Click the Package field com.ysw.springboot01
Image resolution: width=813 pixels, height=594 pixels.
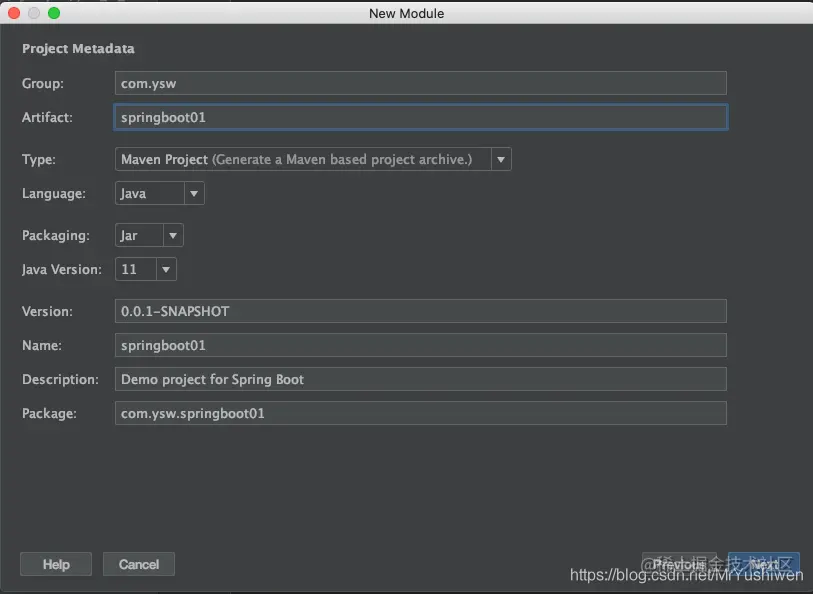tap(420, 413)
